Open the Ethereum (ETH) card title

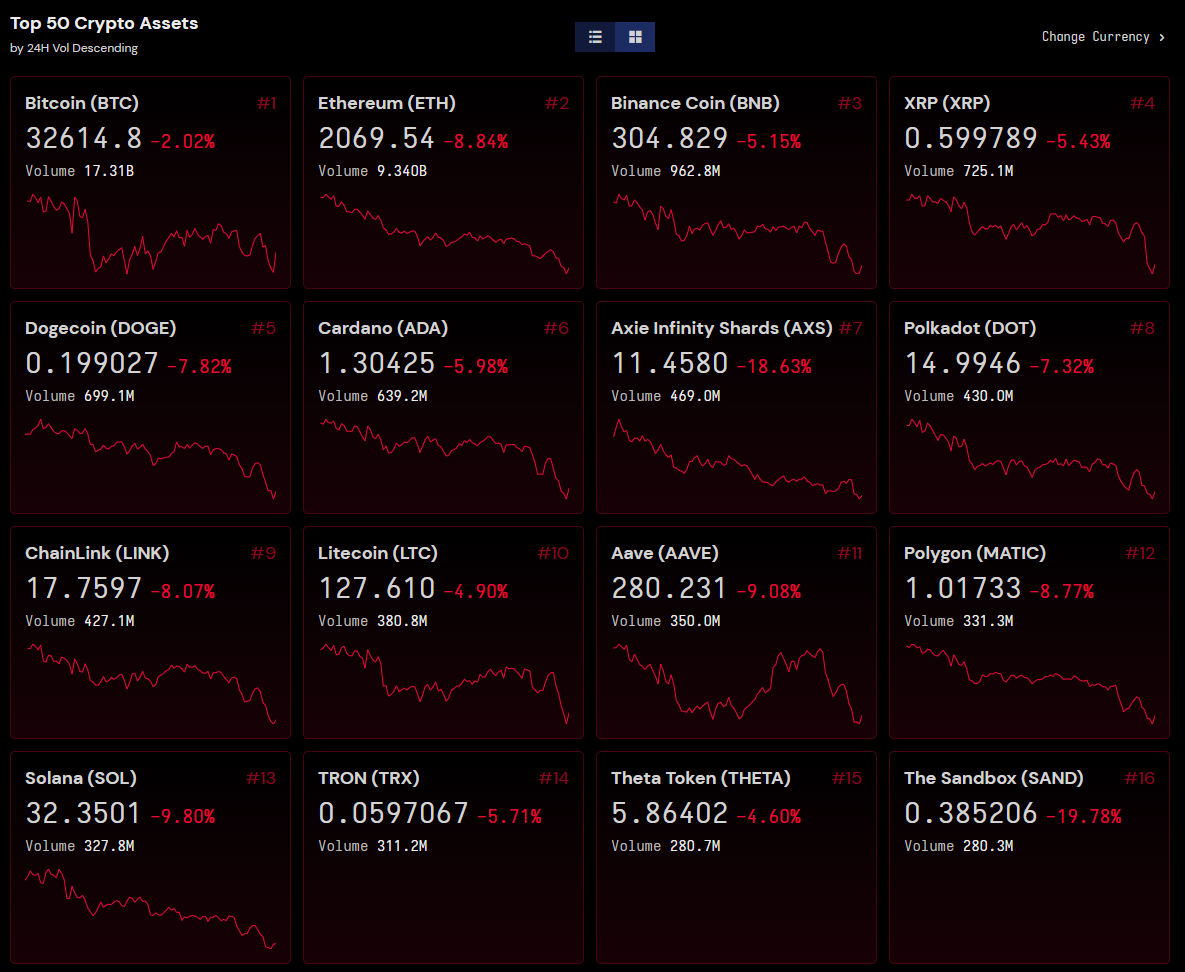point(387,103)
